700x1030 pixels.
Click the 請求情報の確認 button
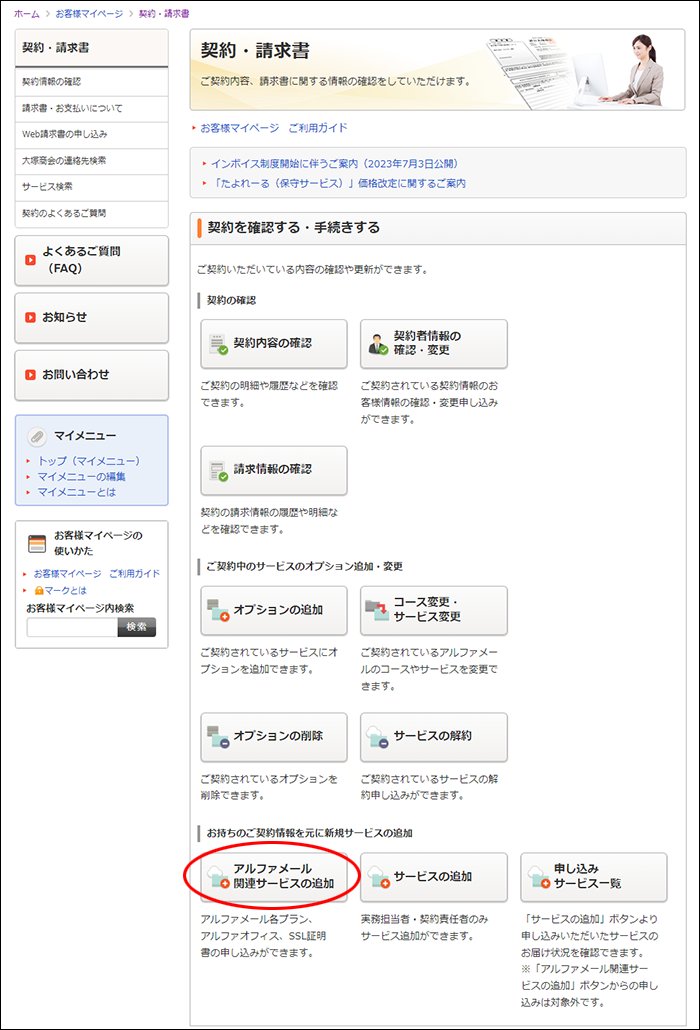click(274, 471)
